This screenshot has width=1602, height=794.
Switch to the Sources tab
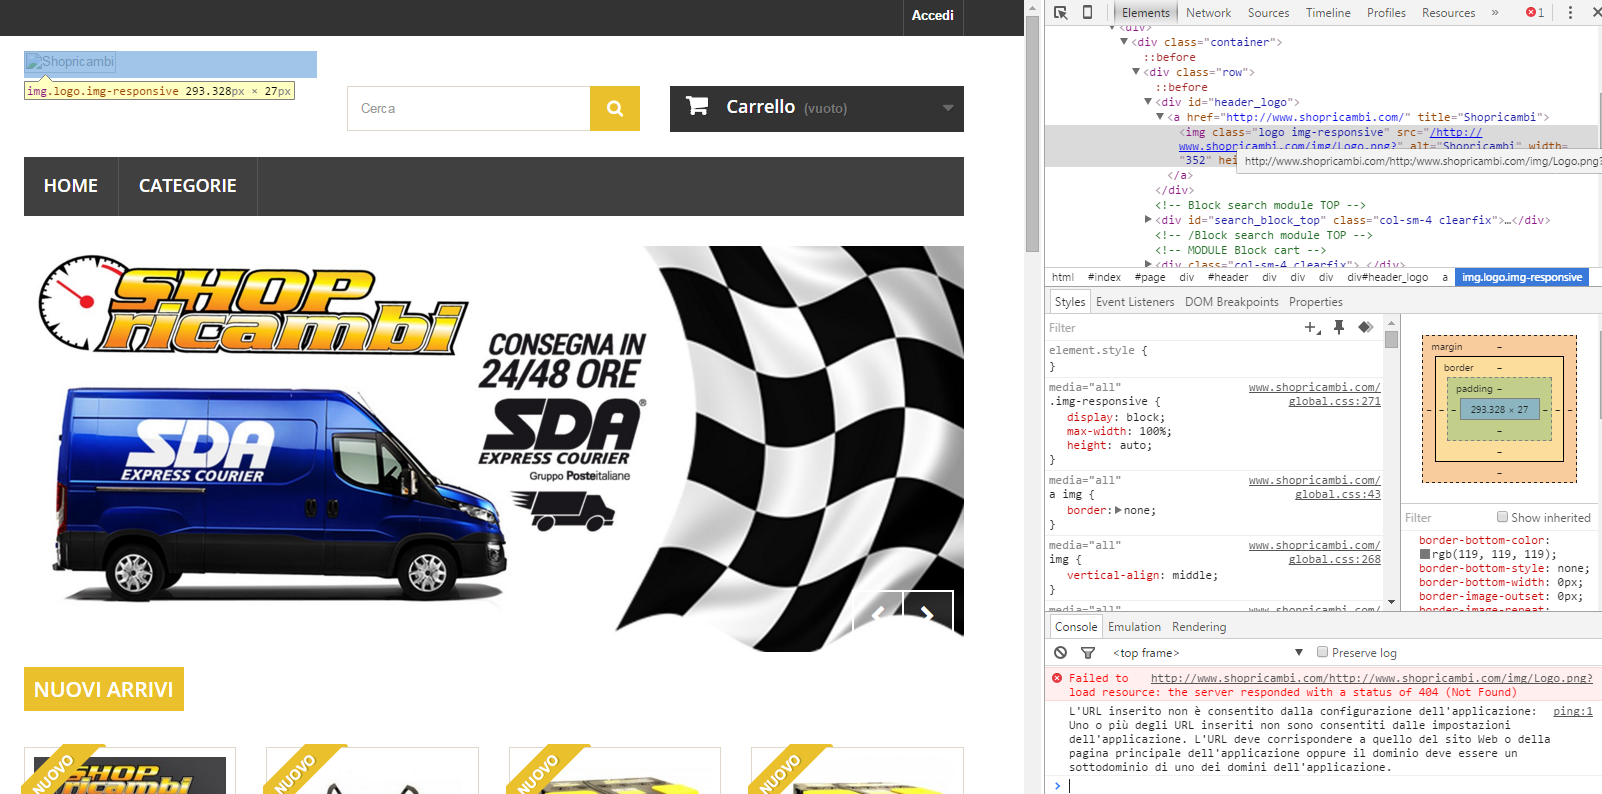click(1268, 13)
